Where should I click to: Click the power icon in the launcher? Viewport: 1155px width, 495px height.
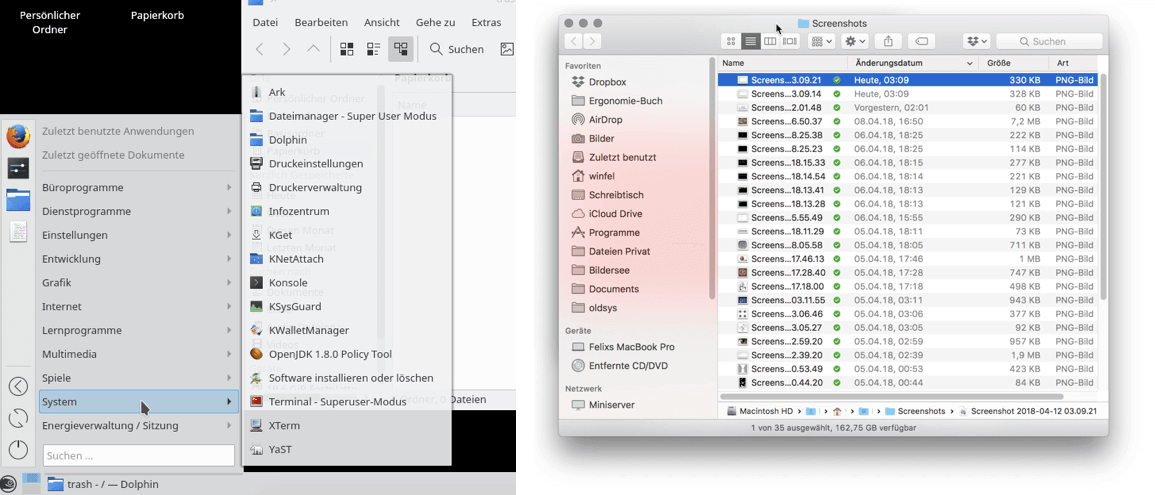[x=18, y=450]
